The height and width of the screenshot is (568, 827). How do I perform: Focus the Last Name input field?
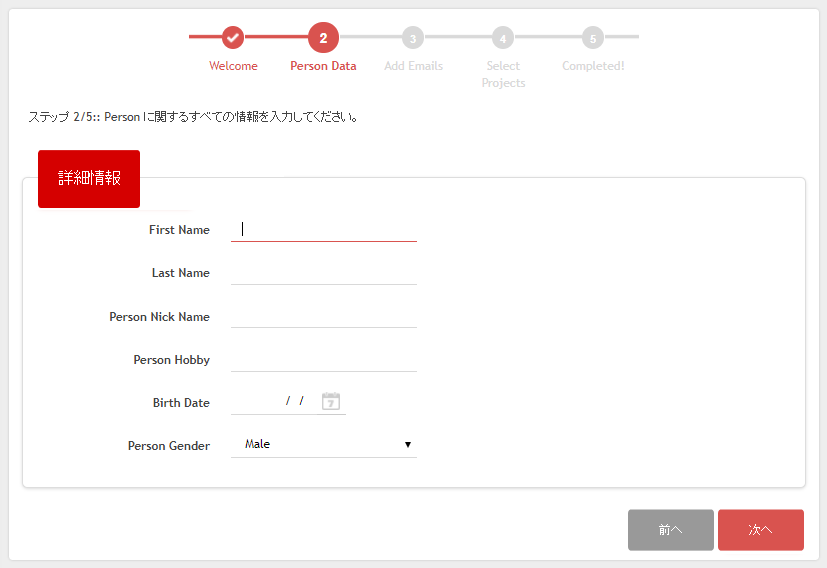(x=324, y=273)
